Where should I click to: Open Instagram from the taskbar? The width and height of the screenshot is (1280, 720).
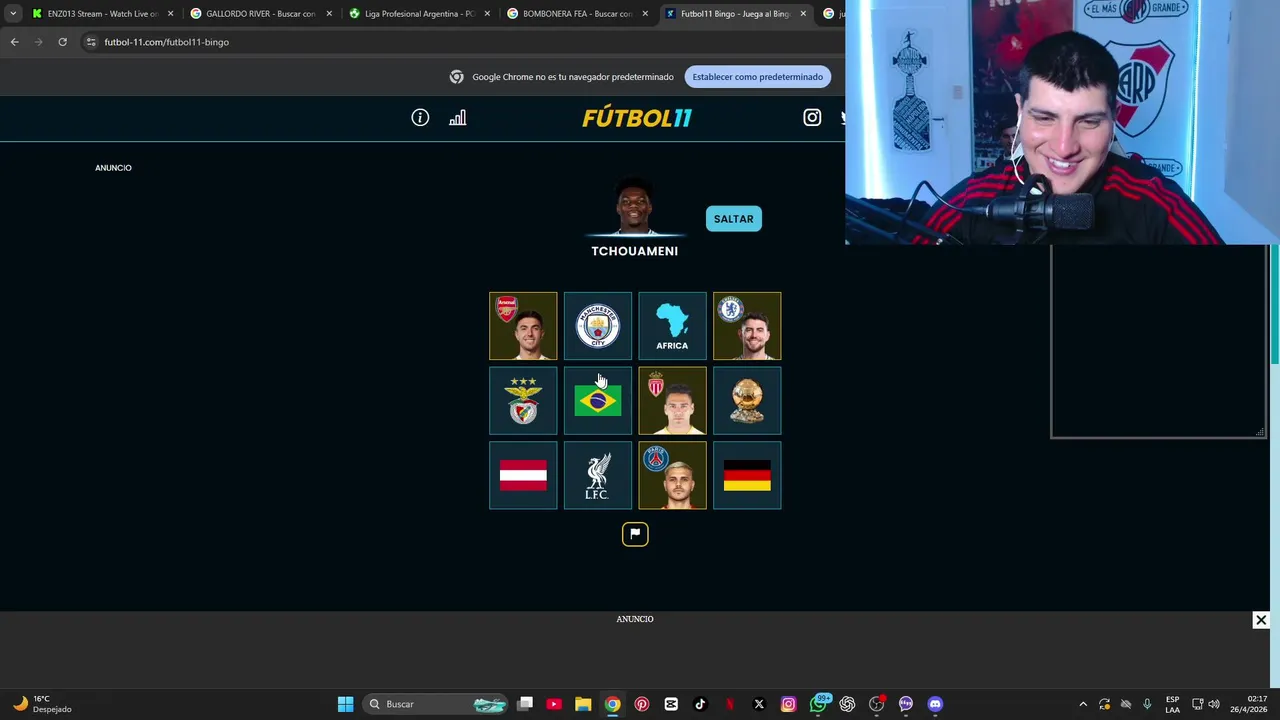tap(788, 704)
